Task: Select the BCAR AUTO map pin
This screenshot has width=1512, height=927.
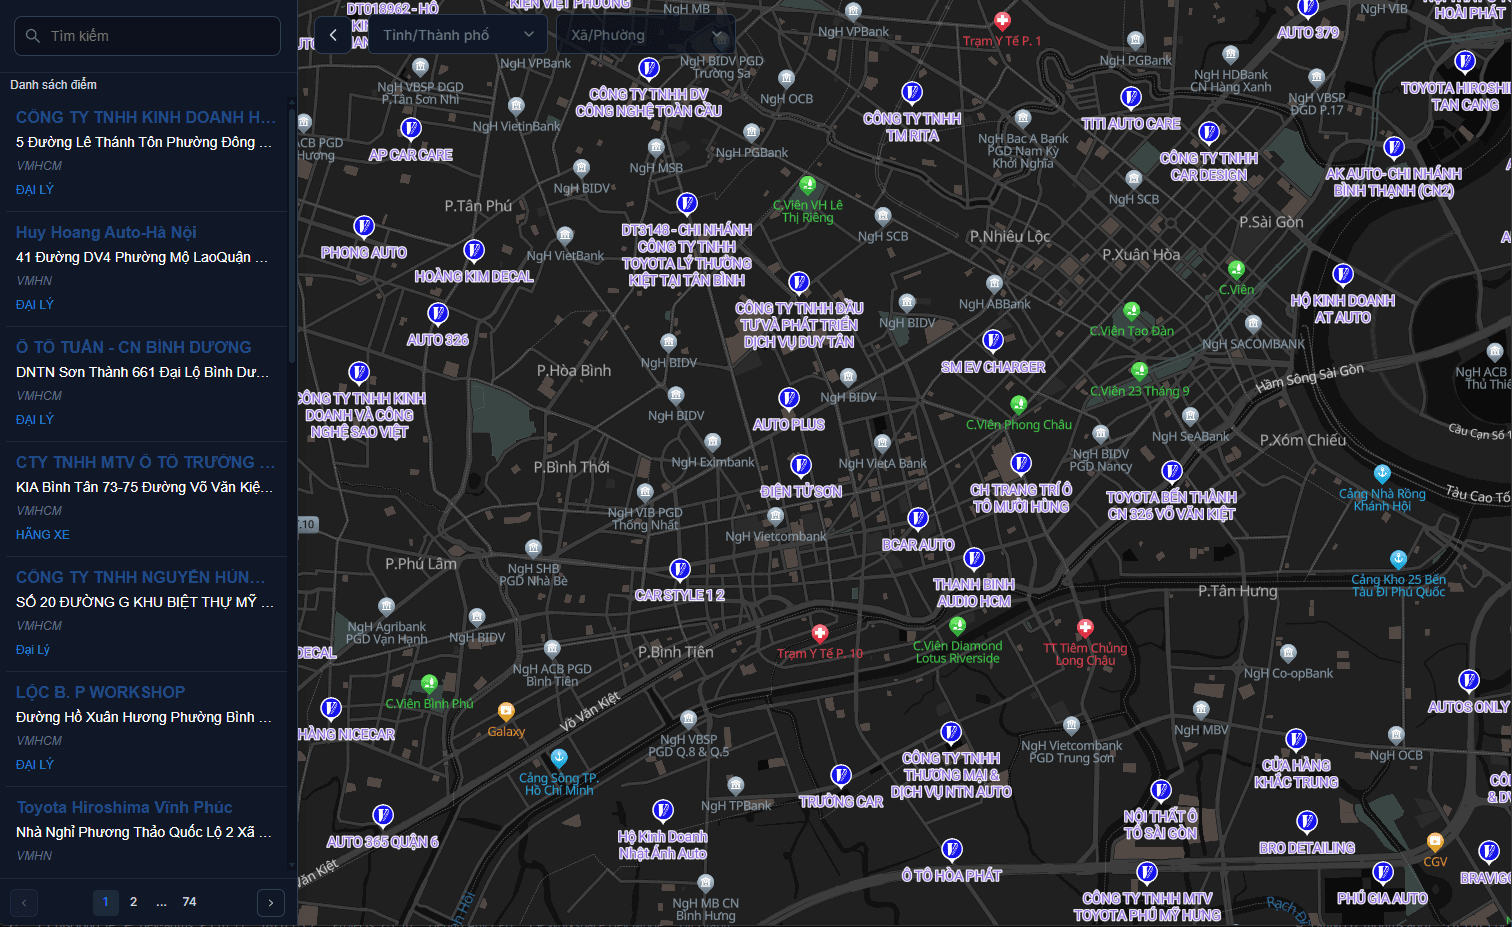Action: tap(918, 519)
